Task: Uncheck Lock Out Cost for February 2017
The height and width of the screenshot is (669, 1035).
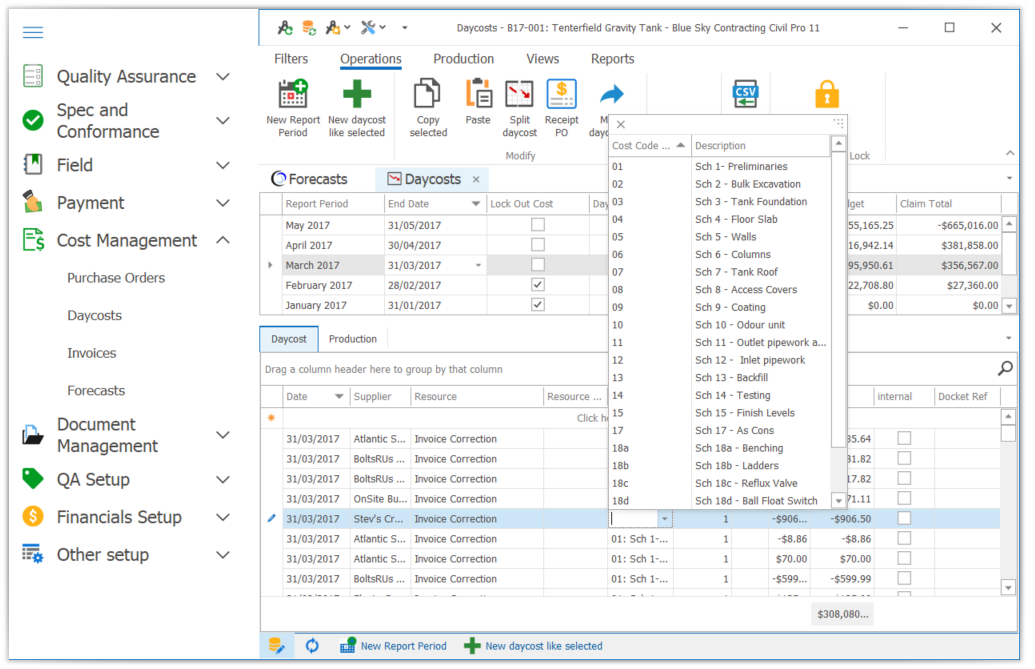Action: click(538, 285)
